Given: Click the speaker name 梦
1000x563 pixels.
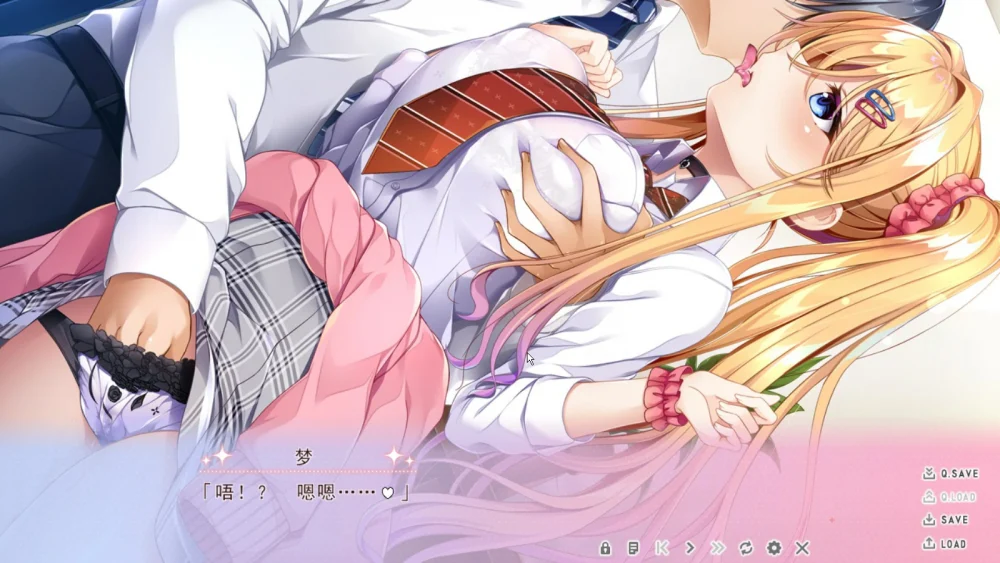Looking at the screenshot, I should click(x=304, y=456).
